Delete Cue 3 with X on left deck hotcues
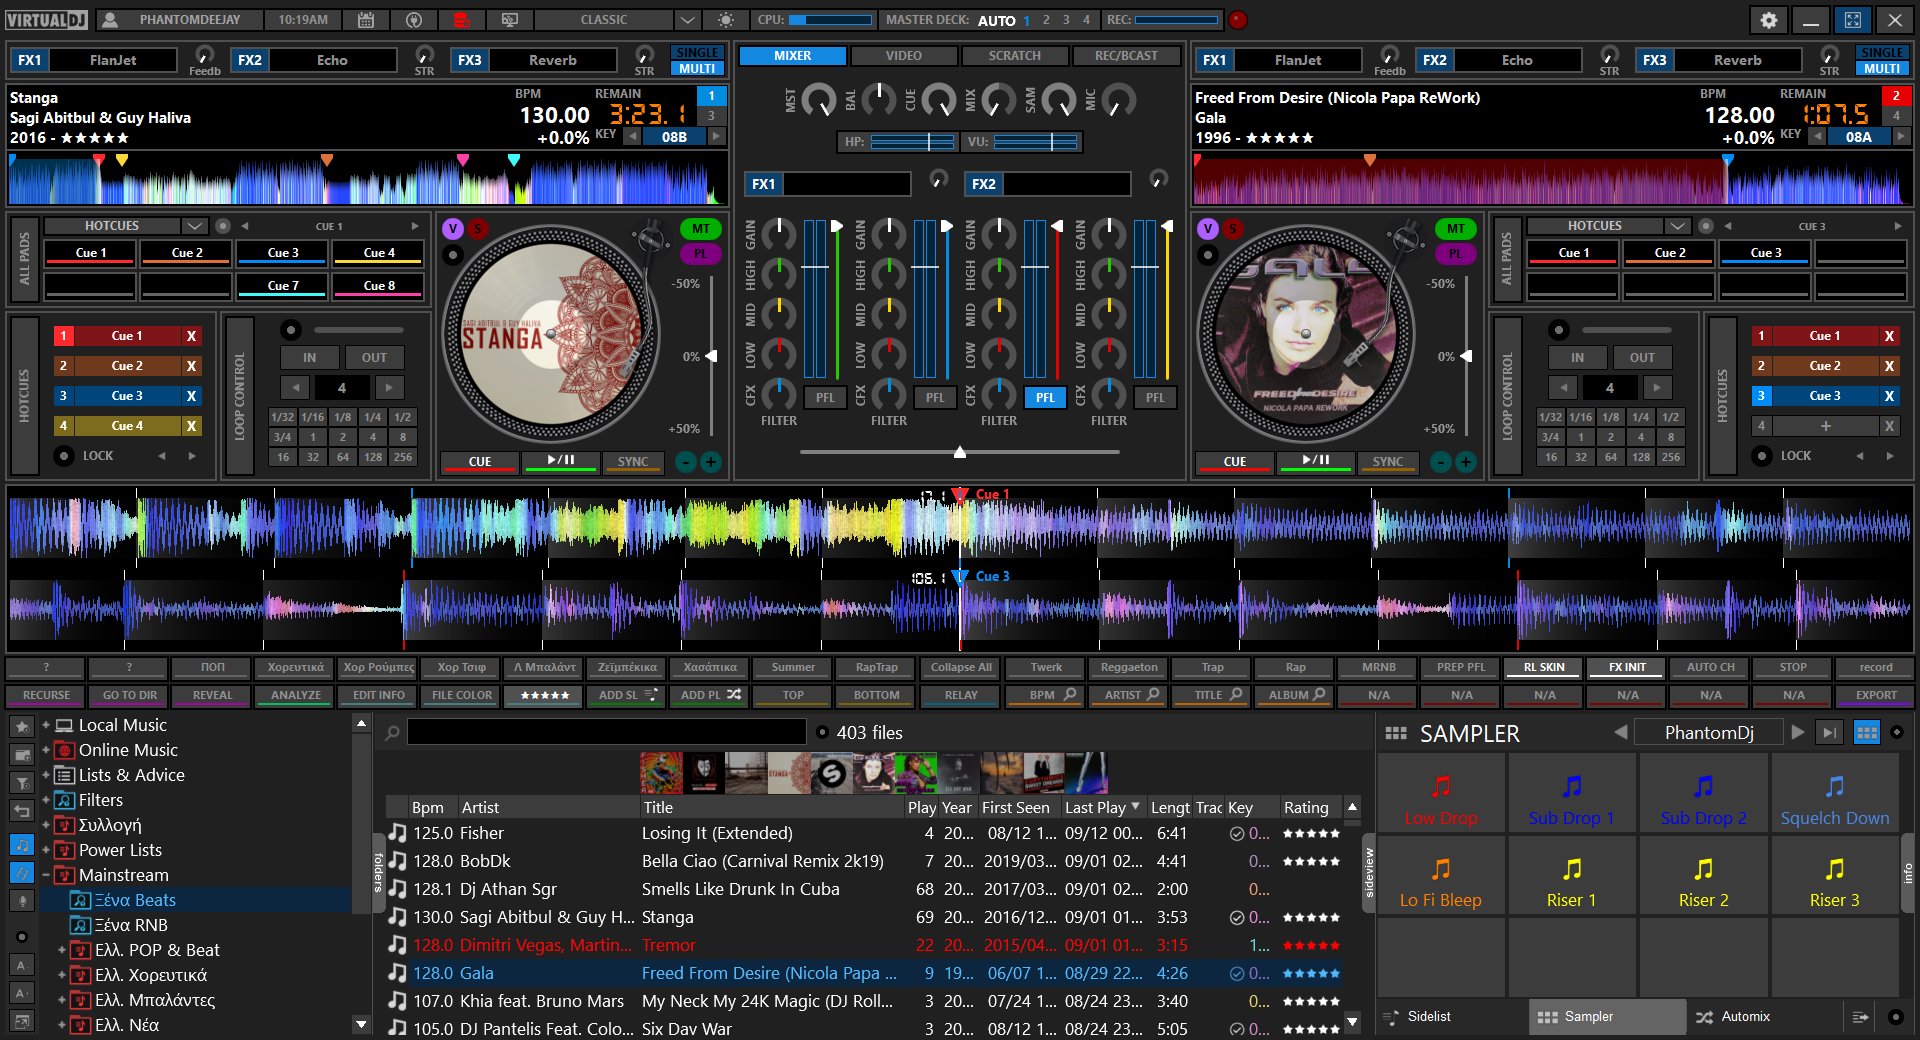 (191, 396)
